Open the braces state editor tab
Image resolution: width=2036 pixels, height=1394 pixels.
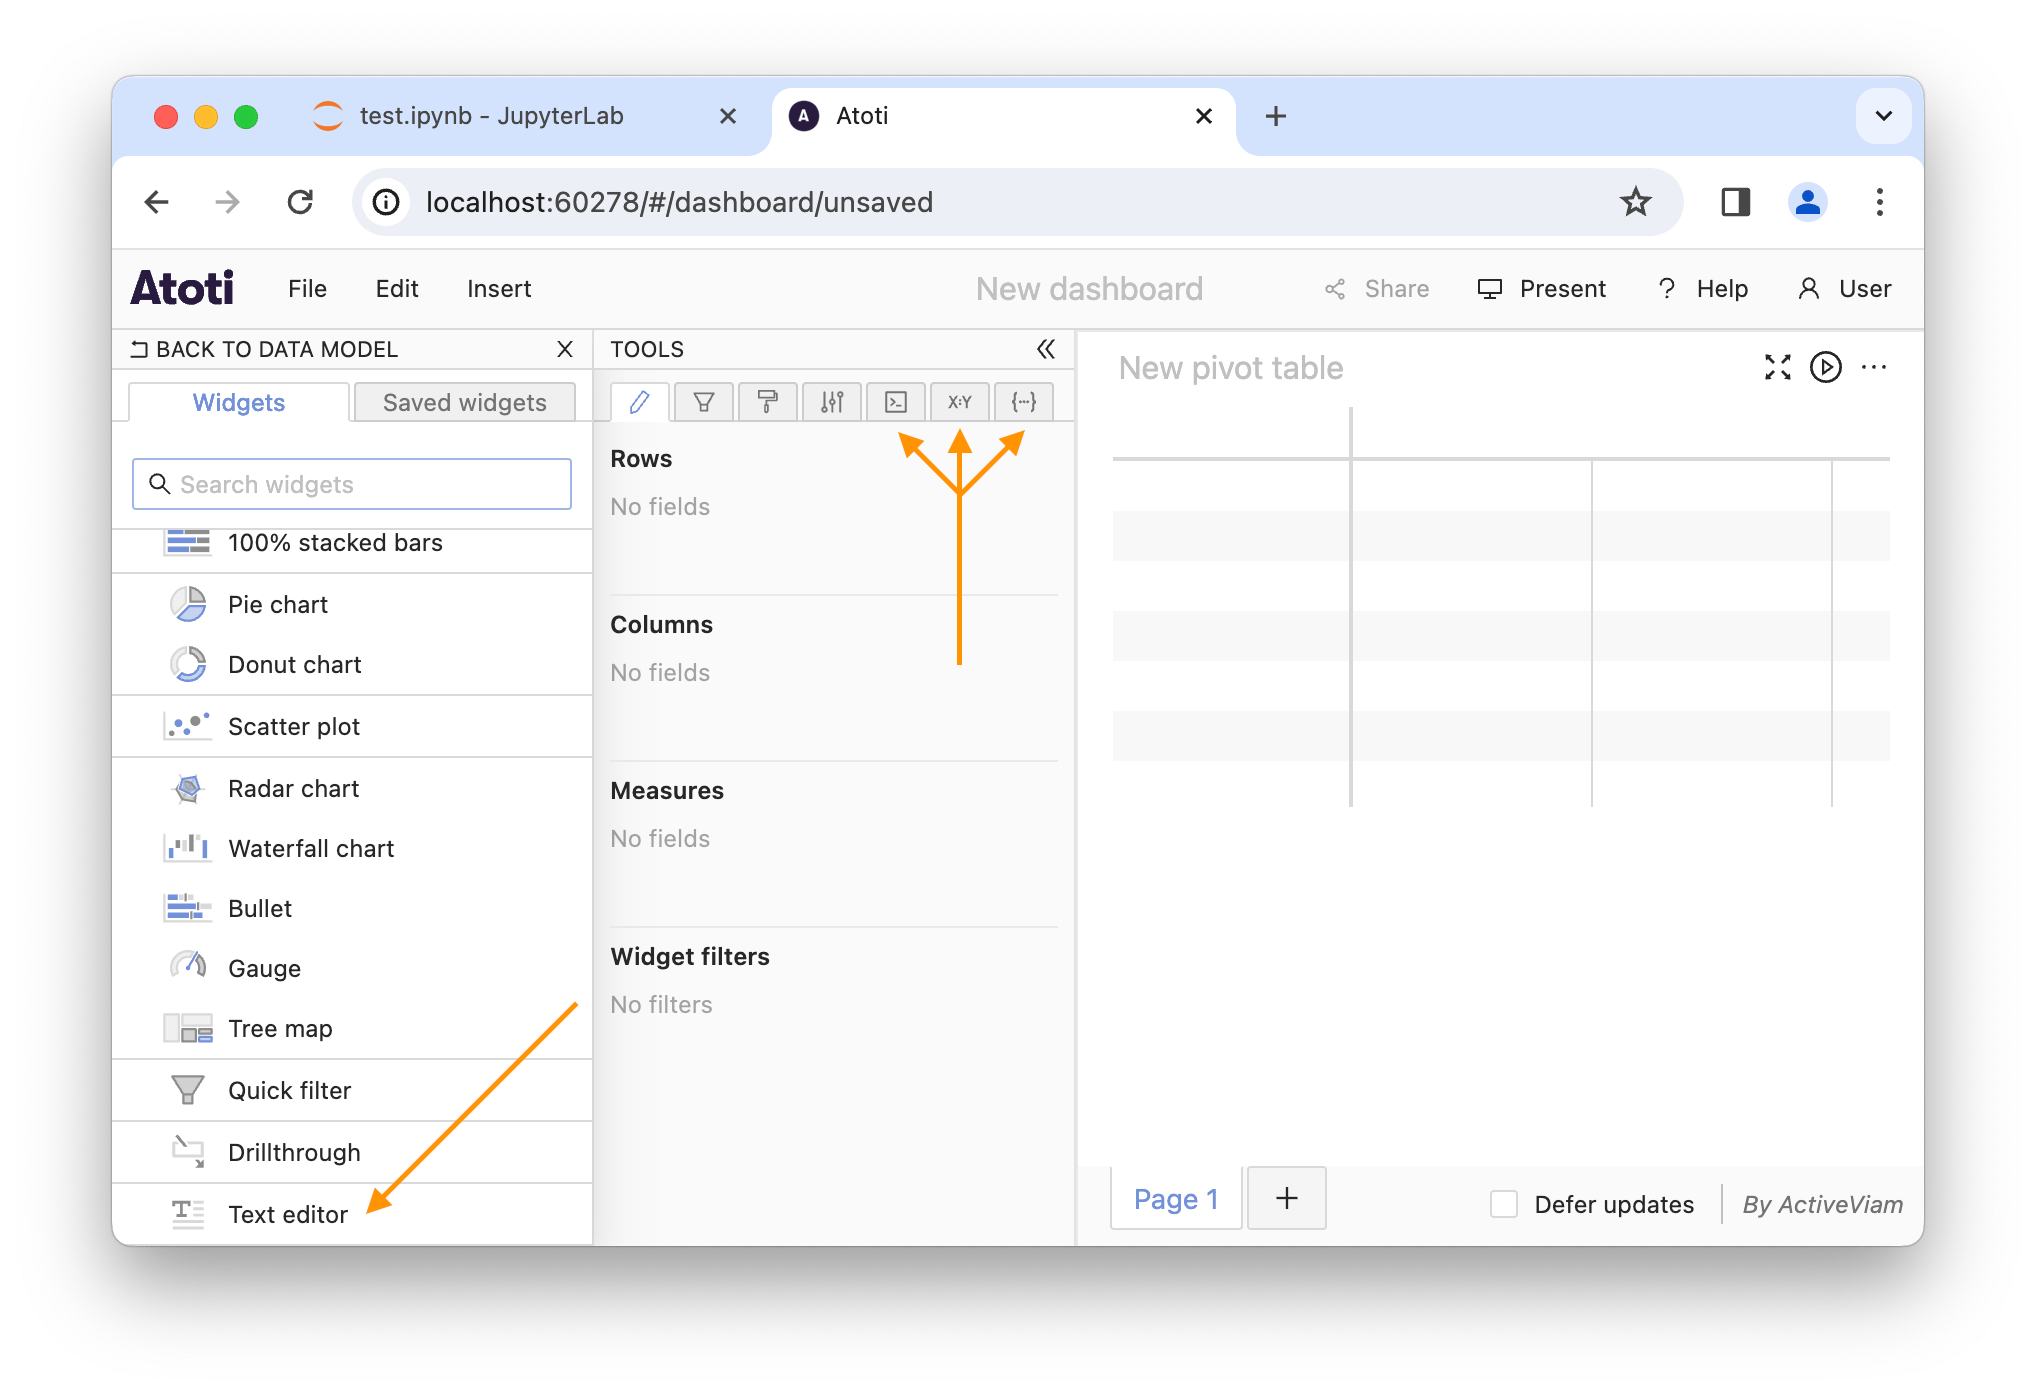pyautogui.click(x=1023, y=402)
